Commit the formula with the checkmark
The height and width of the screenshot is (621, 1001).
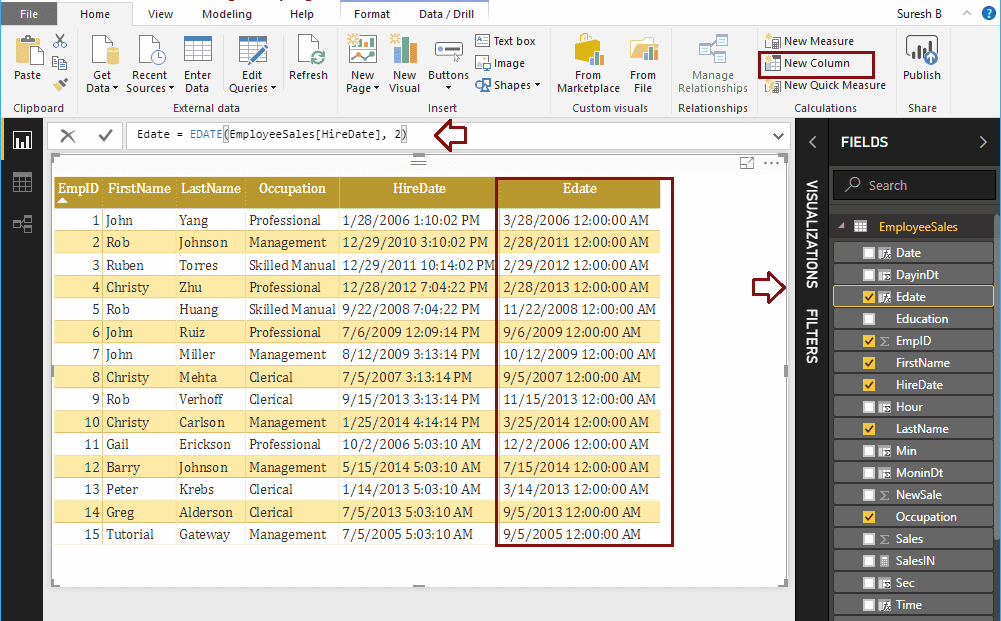(104, 135)
